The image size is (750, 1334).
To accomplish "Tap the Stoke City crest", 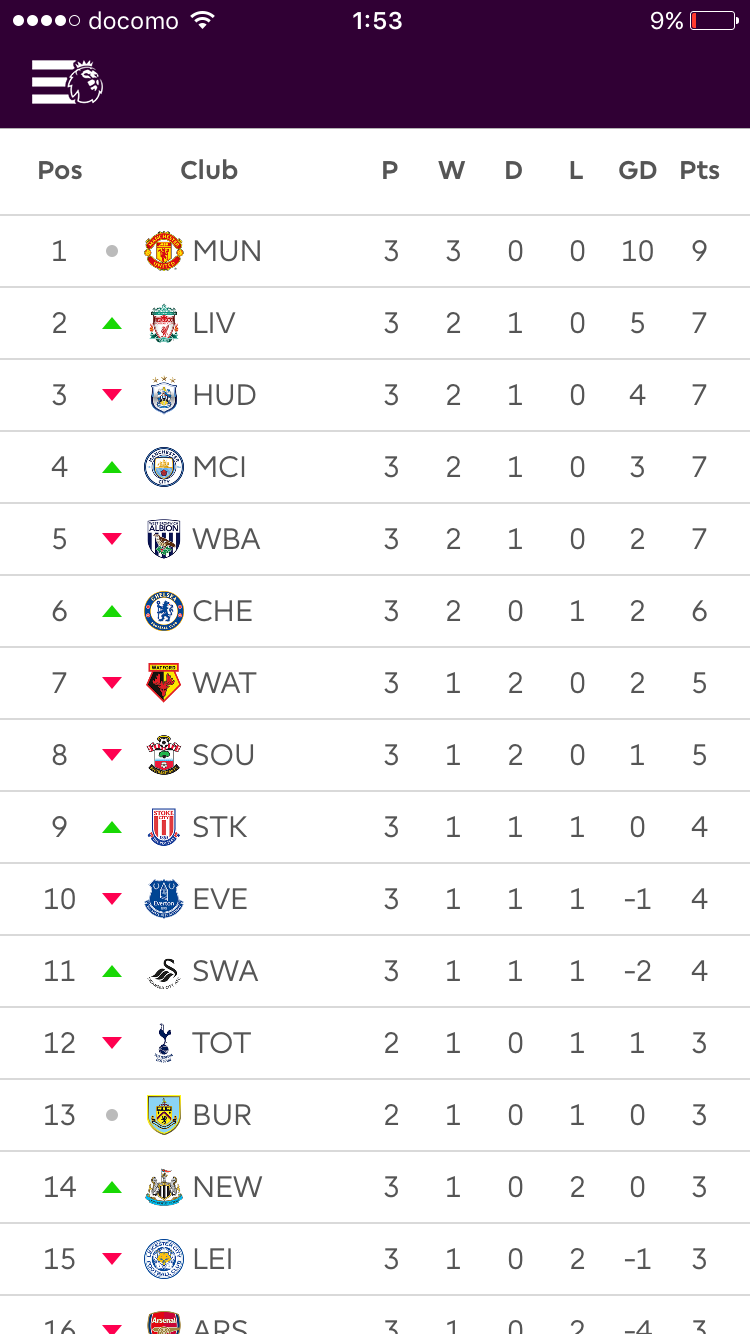I will click(x=164, y=827).
